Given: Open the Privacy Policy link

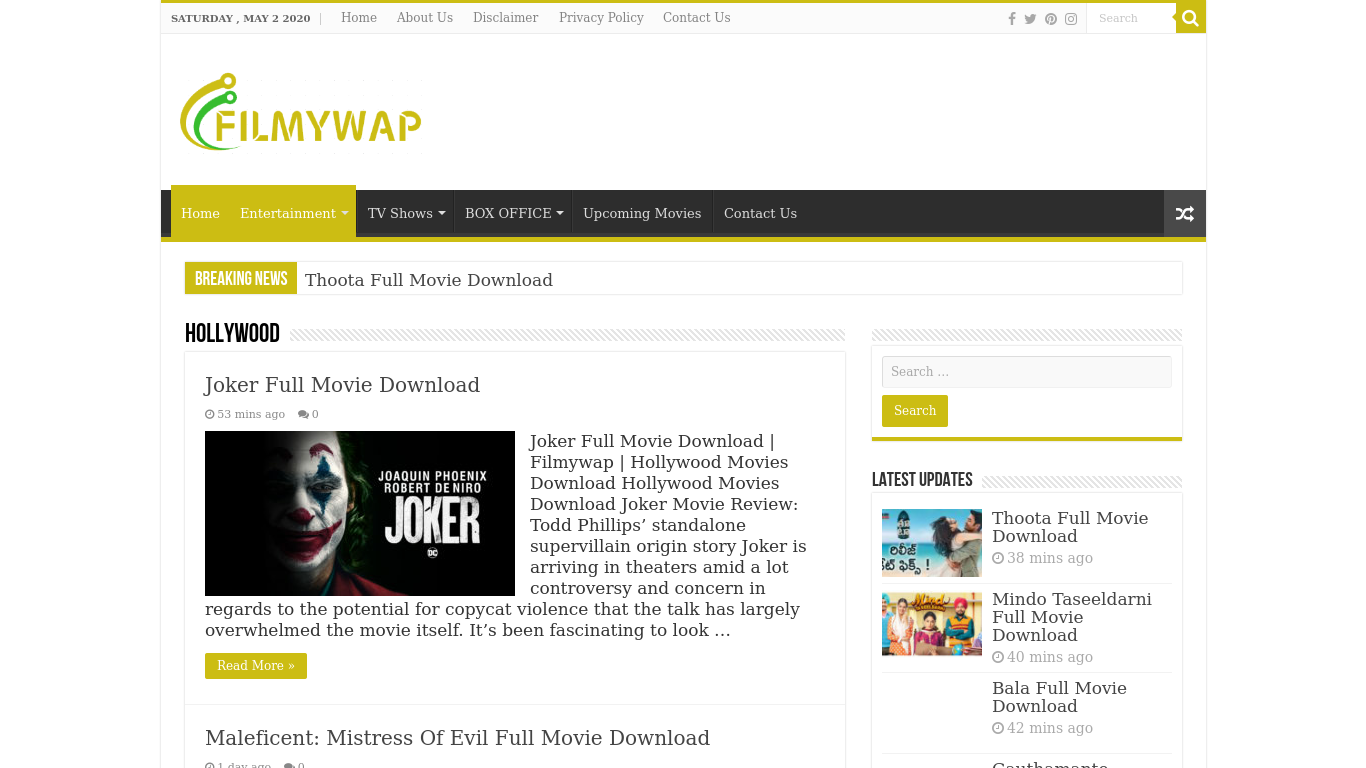Looking at the screenshot, I should click(x=601, y=18).
